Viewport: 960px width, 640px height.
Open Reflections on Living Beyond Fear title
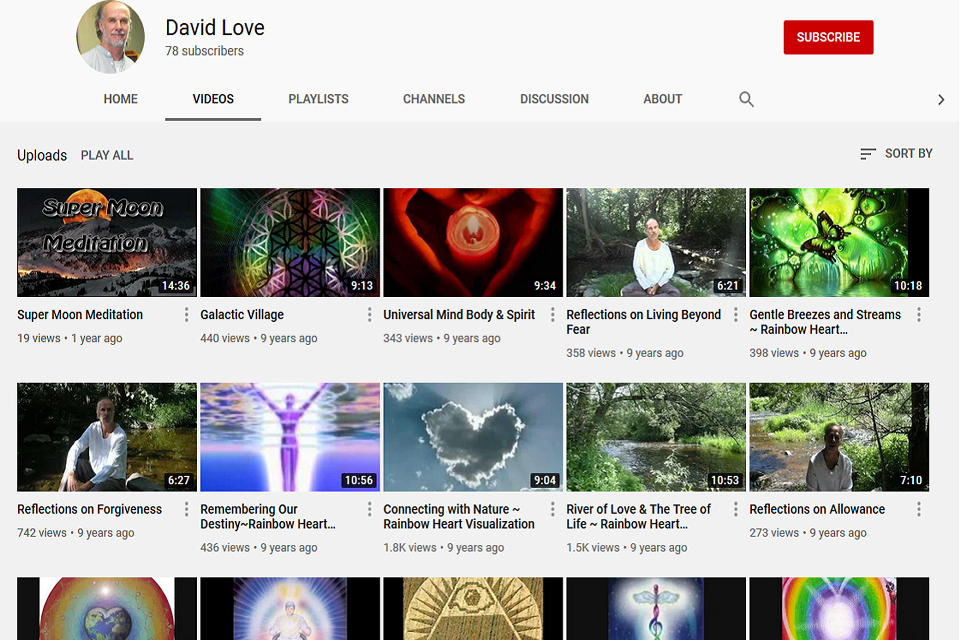[x=643, y=322]
